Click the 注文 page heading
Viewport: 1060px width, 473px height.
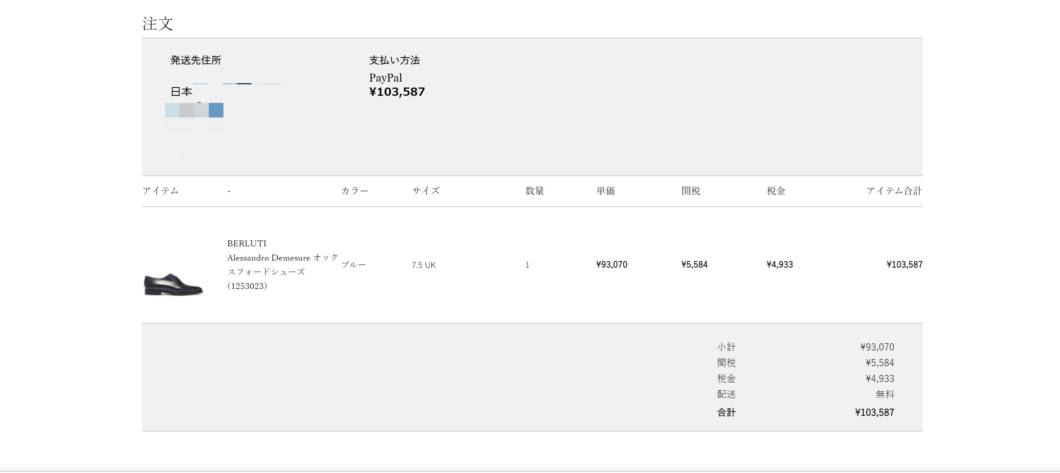[x=158, y=24]
